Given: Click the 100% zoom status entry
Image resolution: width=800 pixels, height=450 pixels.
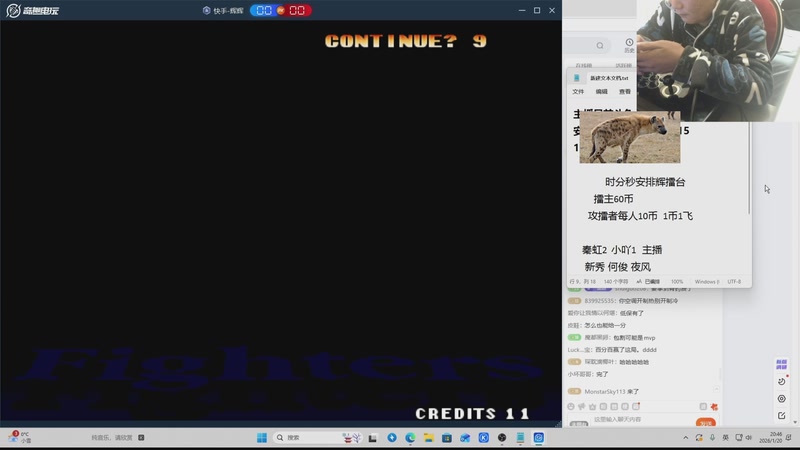Looking at the screenshot, I should [677, 282].
